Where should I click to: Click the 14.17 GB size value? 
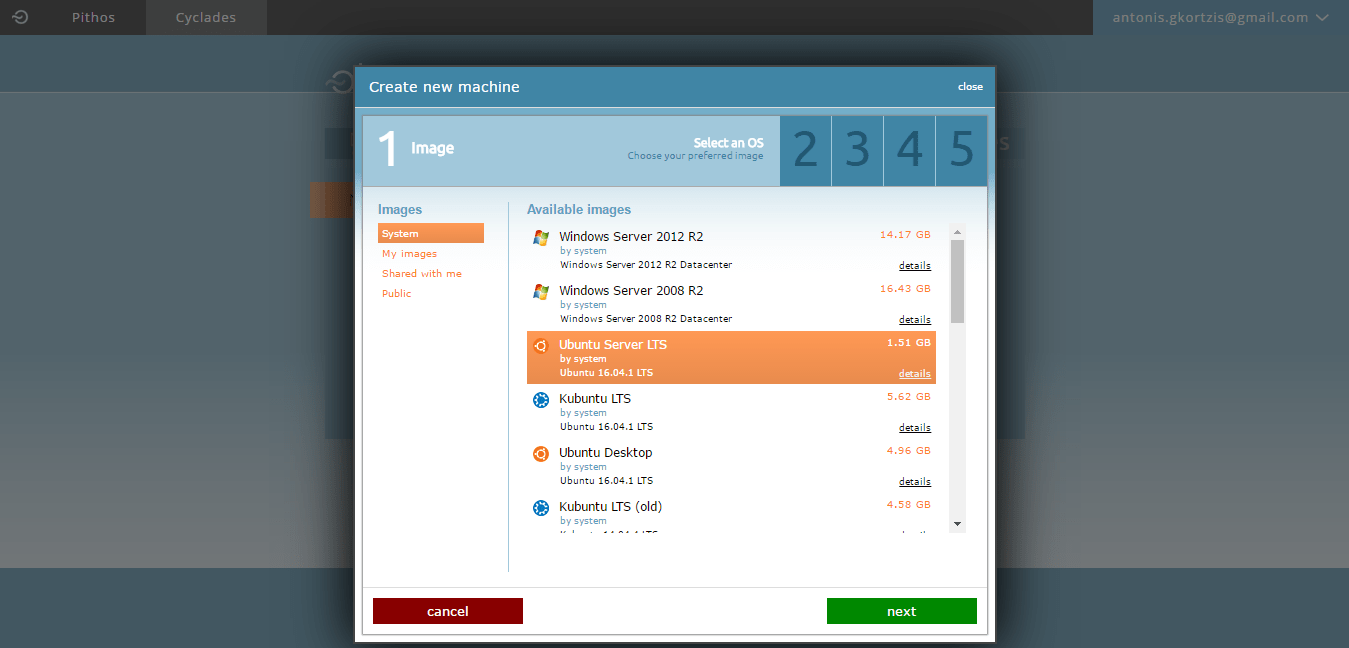[905, 235]
